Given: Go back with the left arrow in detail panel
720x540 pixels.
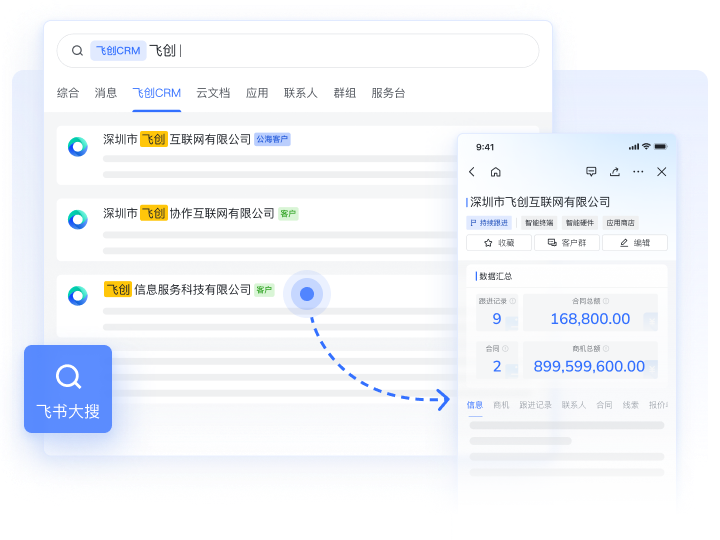Looking at the screenshot, I should coord(472,172).
